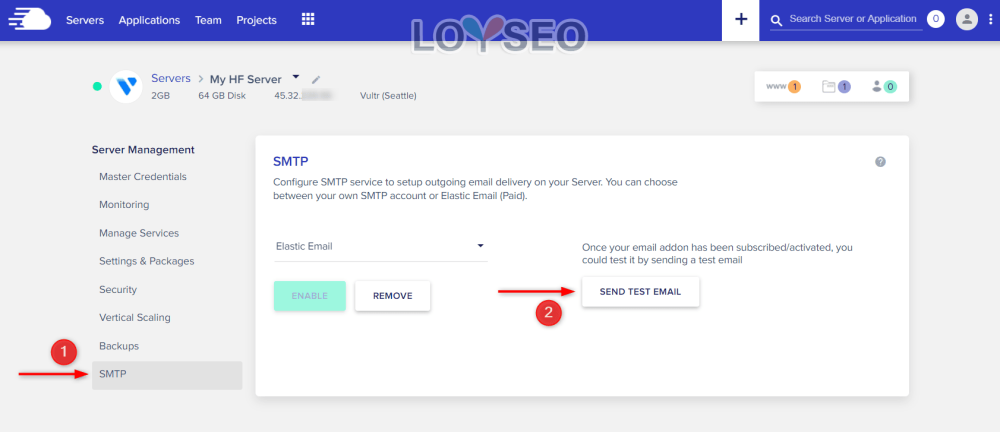Click the Cloudways cloud logo
The width and height of the screenshot is (1000, 432).
pyautogui.click(x=29, y=20)
